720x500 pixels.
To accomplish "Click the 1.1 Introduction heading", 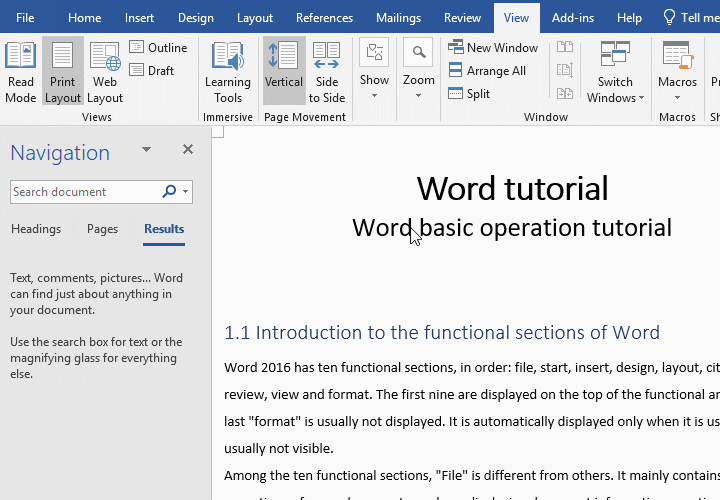I will point(442,332).
